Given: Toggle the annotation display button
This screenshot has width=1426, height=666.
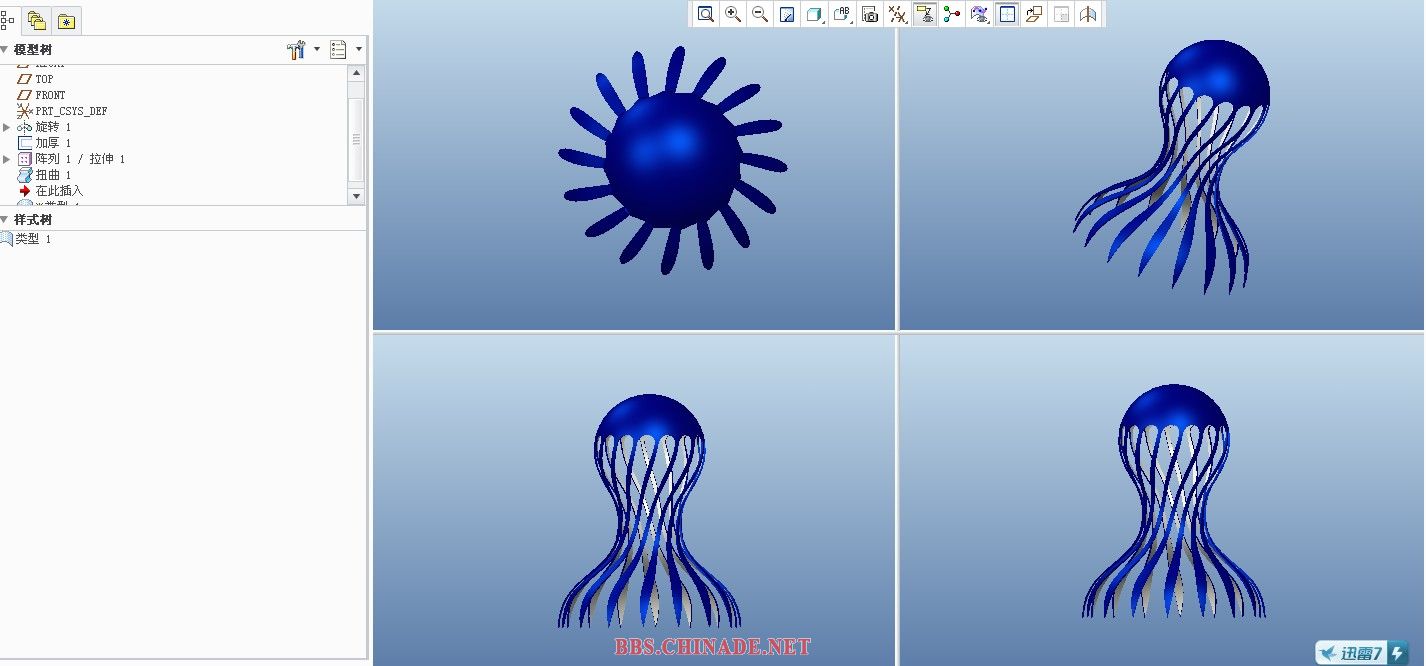Looking at the screenshot, I should [925, 14].
